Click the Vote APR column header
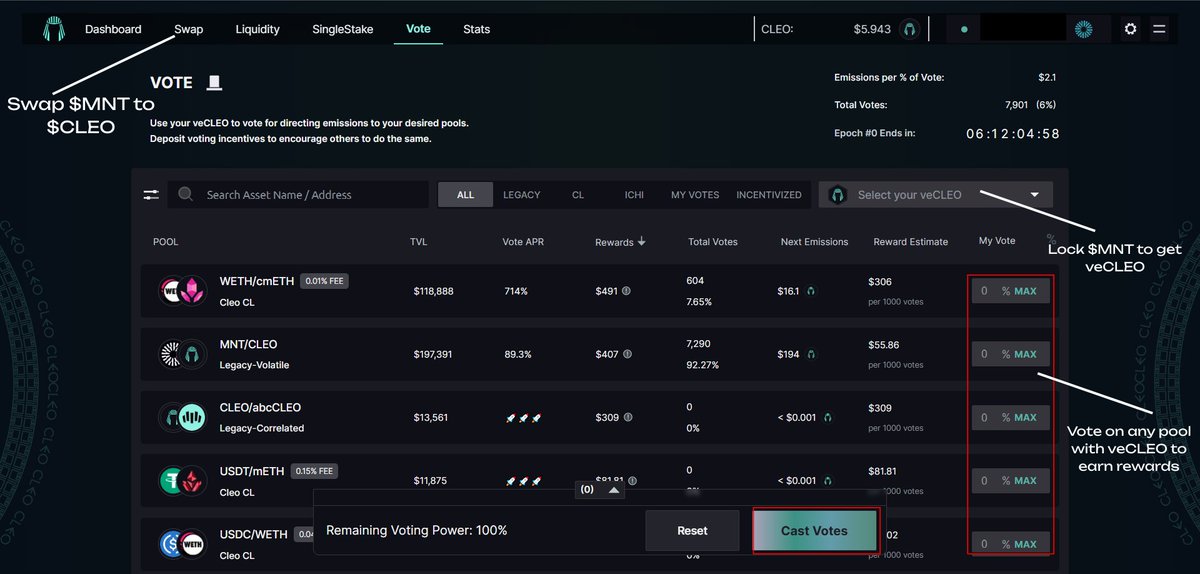This screenshot has height=574, width=1200. pos(525,242)
